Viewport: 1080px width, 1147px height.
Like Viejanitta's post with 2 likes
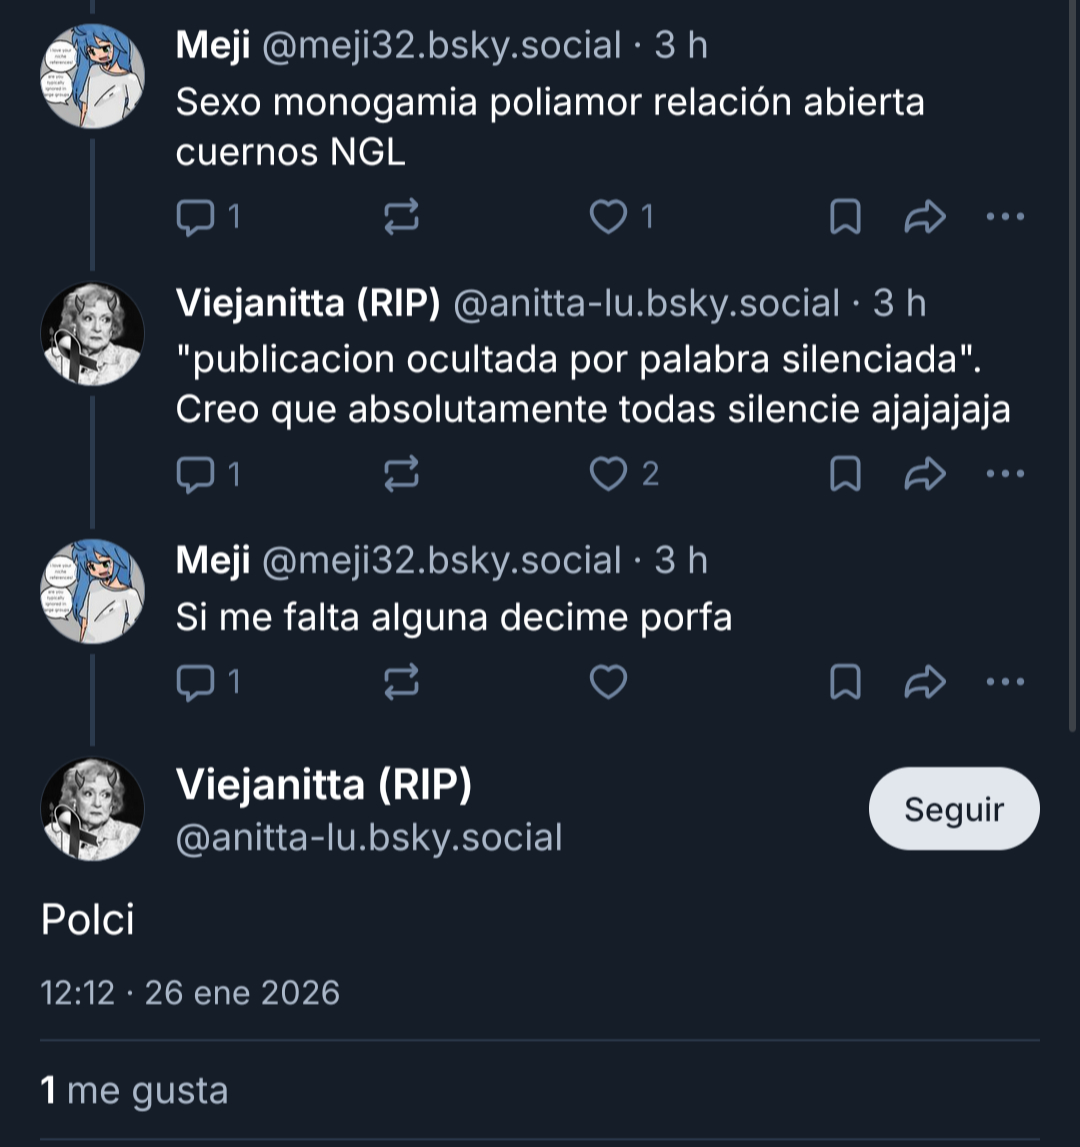(608, 475)
